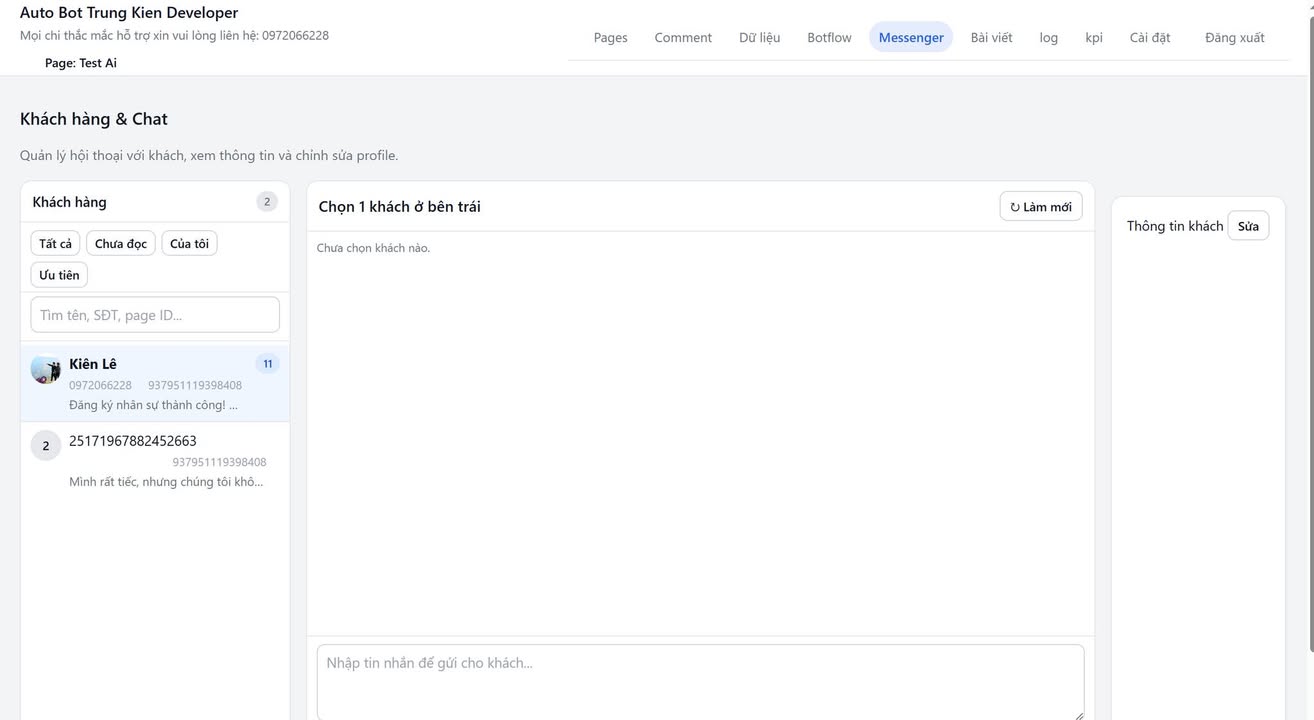Open the Pages tab

(x=610, y=38)
